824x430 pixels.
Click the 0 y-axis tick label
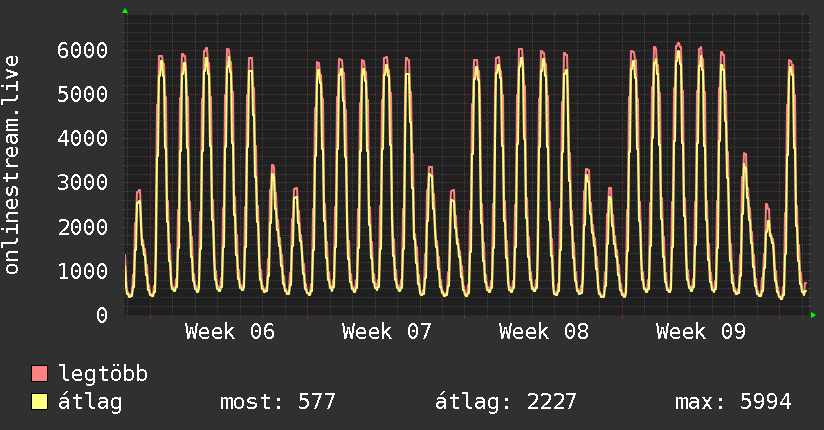point(102,315)
